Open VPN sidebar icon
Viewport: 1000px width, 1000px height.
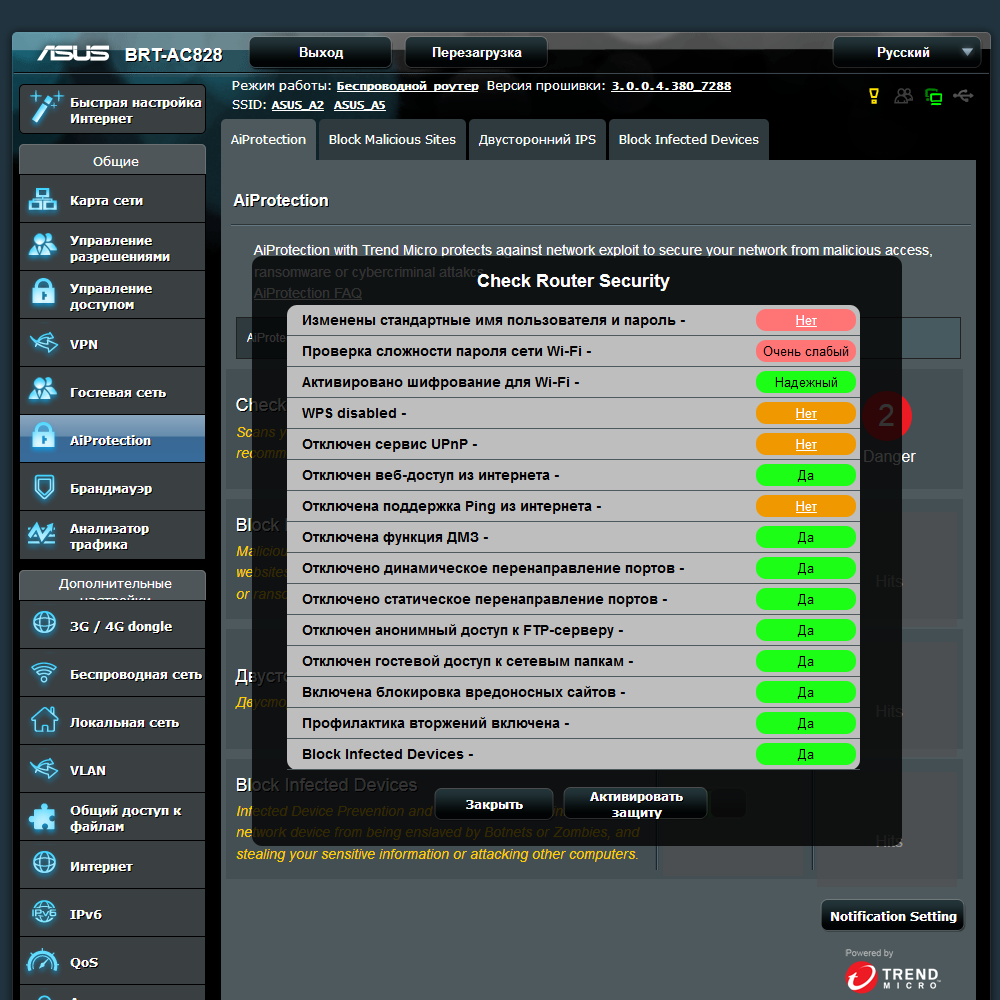click(43, 342)
